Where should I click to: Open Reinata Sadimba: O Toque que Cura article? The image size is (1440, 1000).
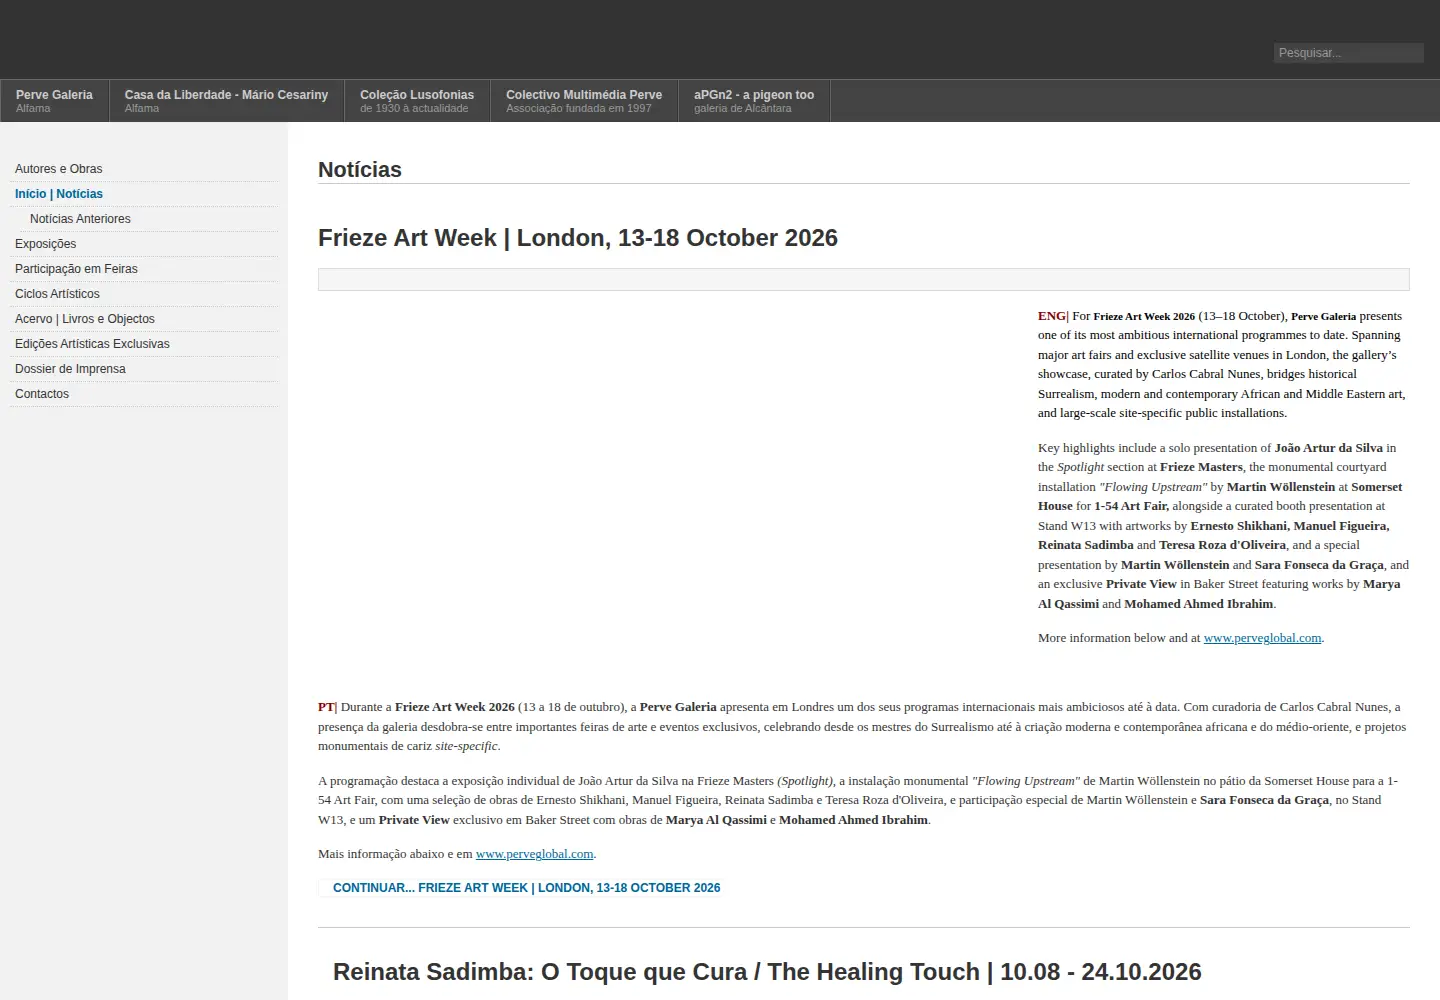pyautogui.click(x=767, y=972)
